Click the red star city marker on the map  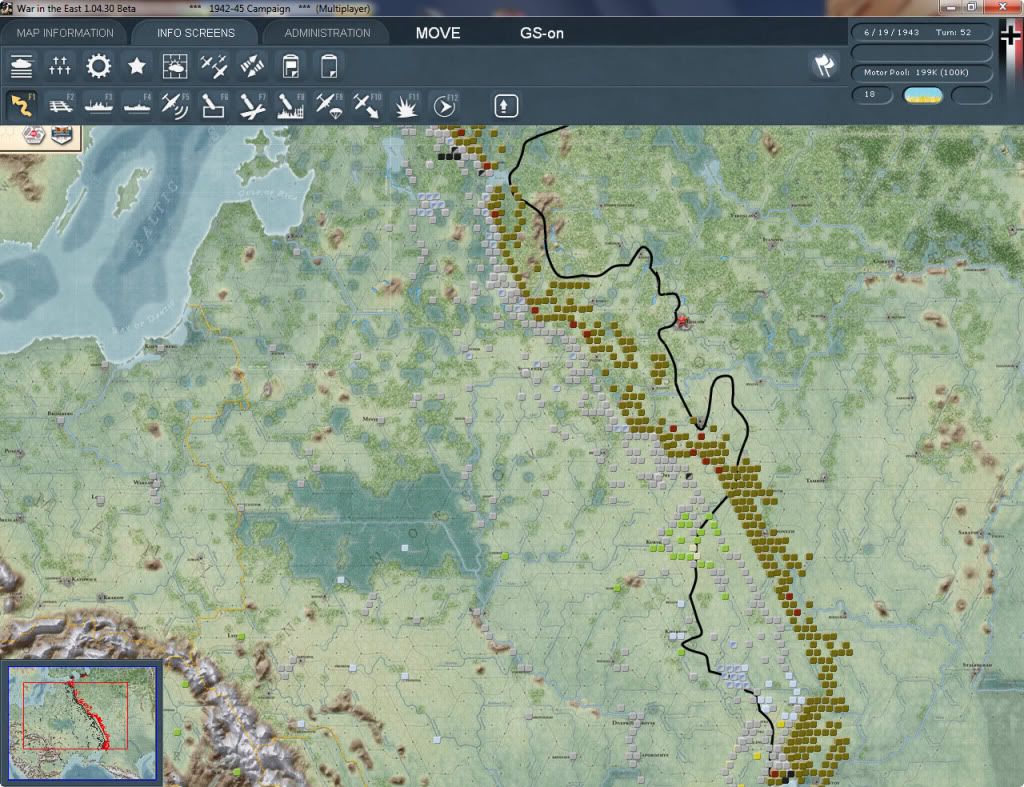pyautogui.click(x=682, y=321)
